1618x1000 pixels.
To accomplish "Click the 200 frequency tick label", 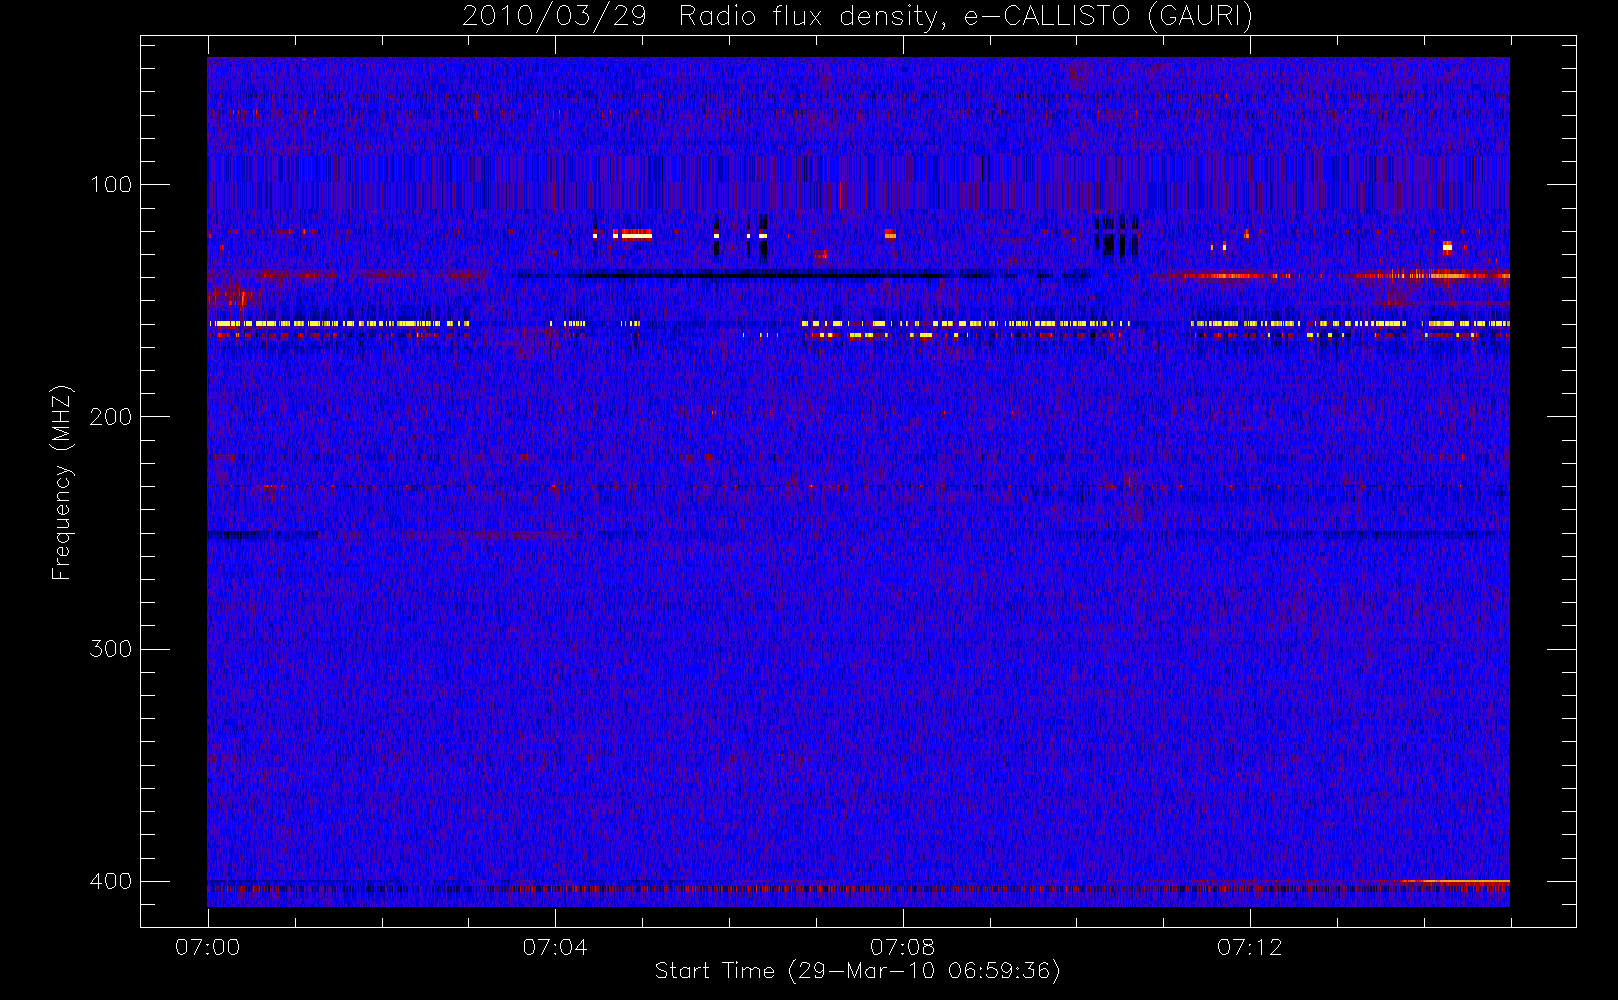I will pyautogui.click(x=110, y=416).
